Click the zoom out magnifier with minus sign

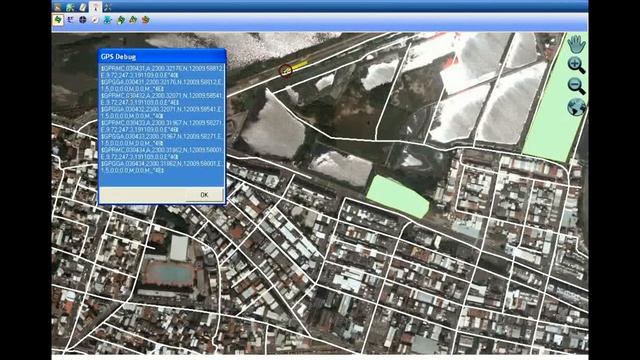[x=576, y=86]
